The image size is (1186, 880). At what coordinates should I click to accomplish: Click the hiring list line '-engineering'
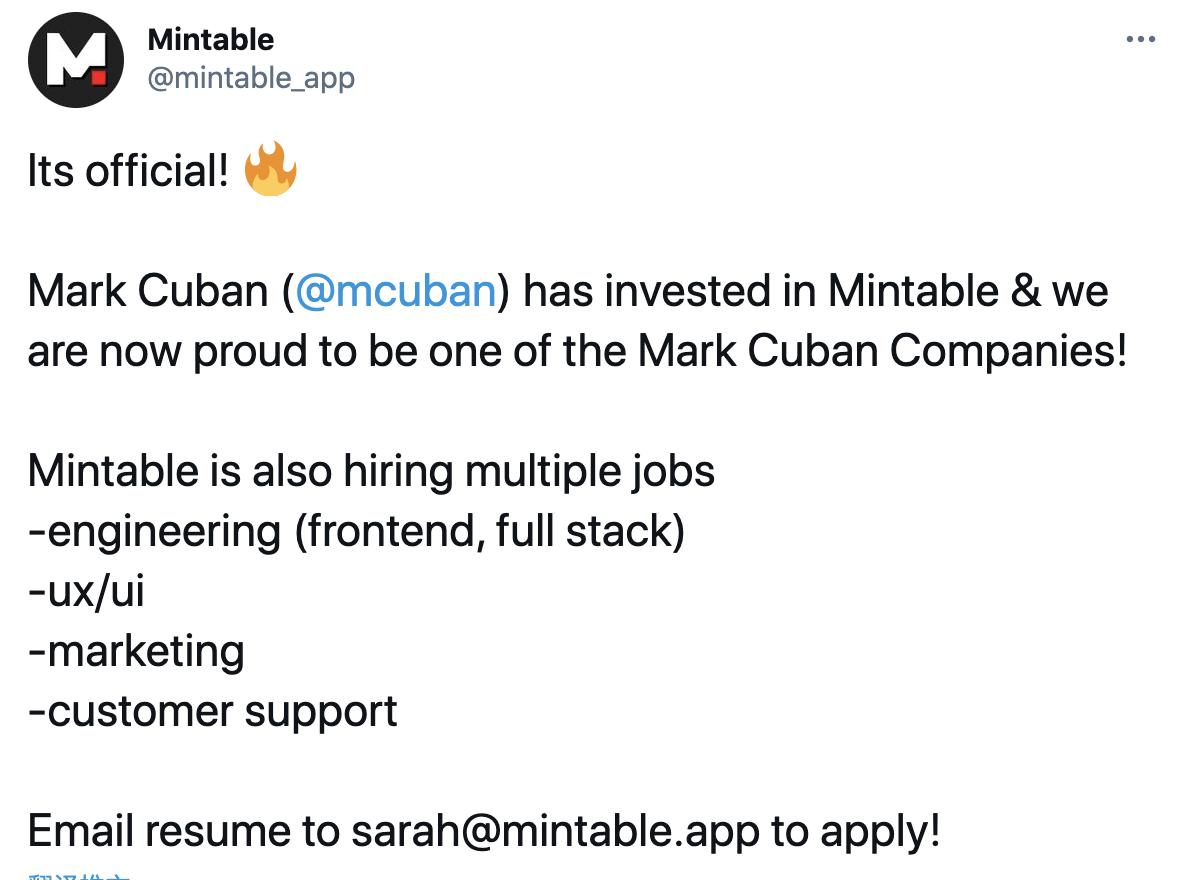tap(355, 531)
